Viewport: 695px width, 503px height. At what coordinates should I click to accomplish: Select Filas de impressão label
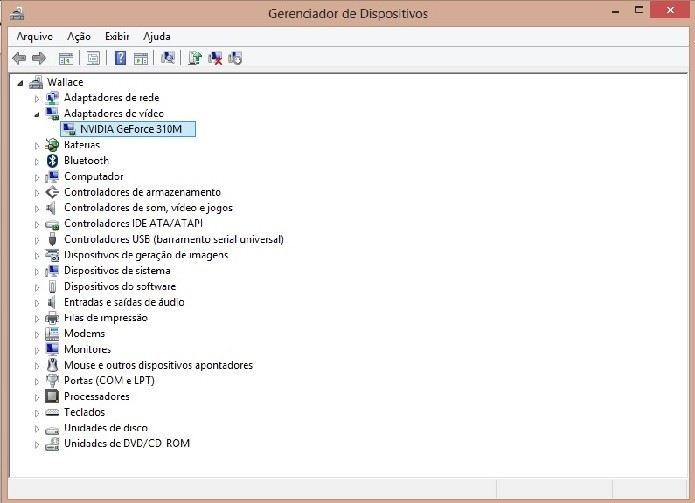click(105, 318)
